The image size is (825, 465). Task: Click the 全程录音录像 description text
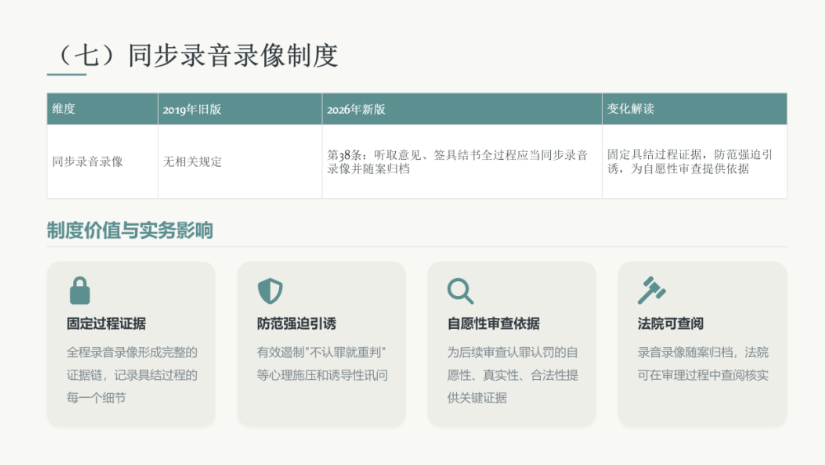tap(132, 375)
